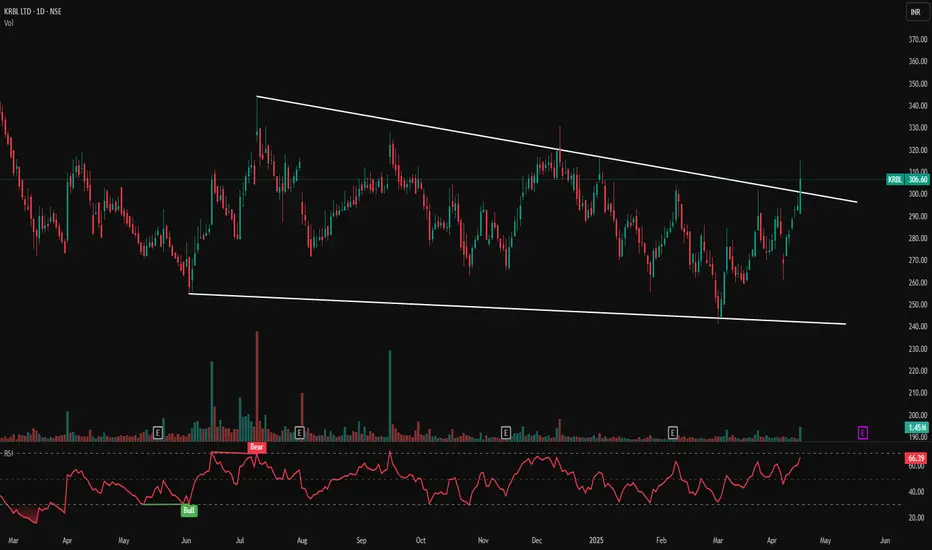Click the Aug label on time axis
Screen dimensions: 932x550
point(302,540)
